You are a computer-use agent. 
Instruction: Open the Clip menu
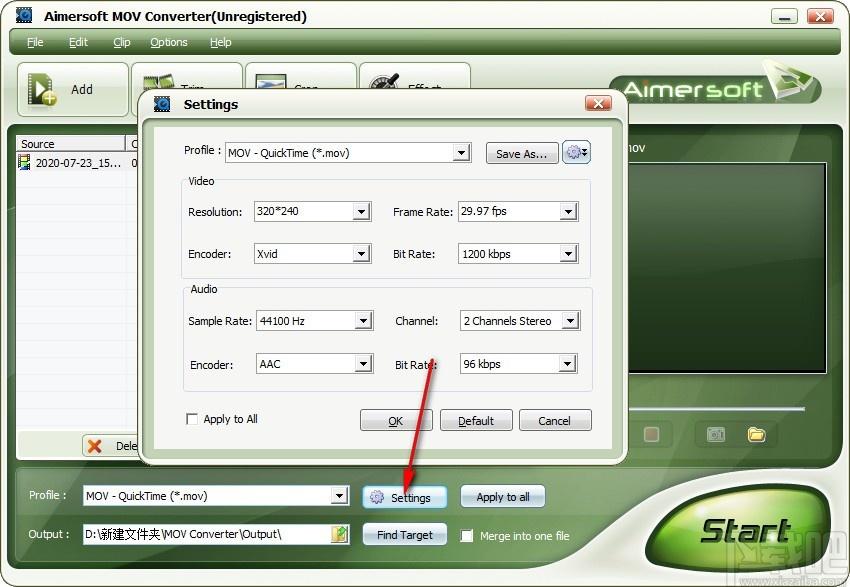(121, 42)
